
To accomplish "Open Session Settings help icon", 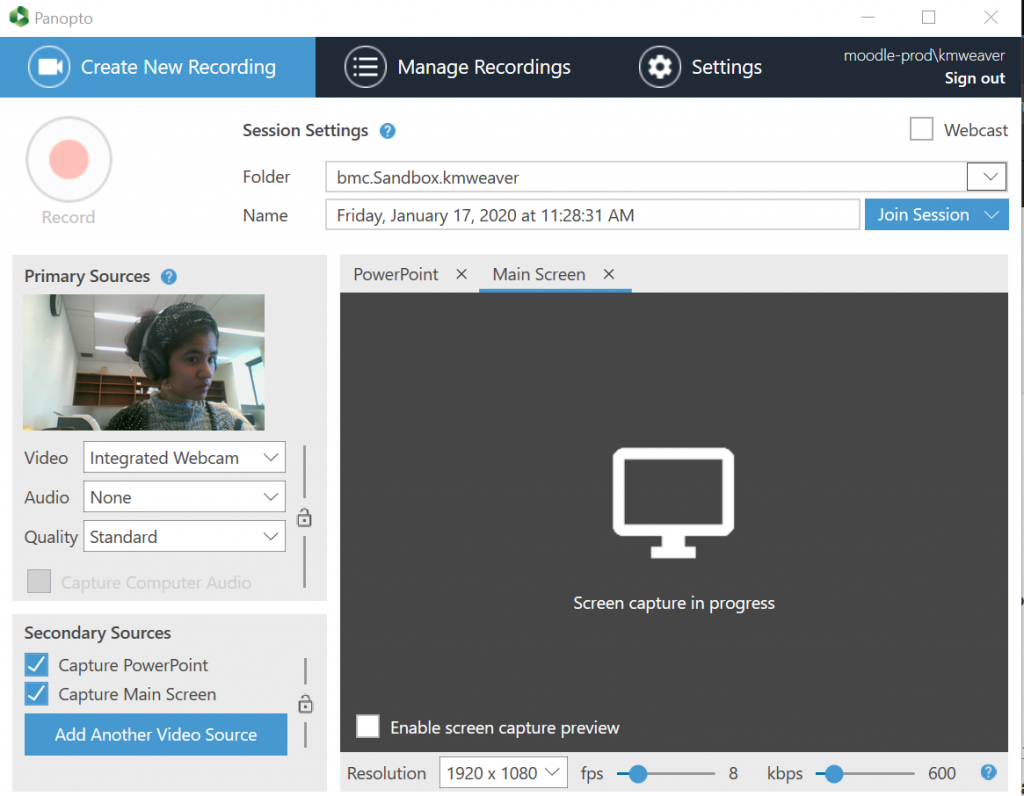I will pos(387,131).
